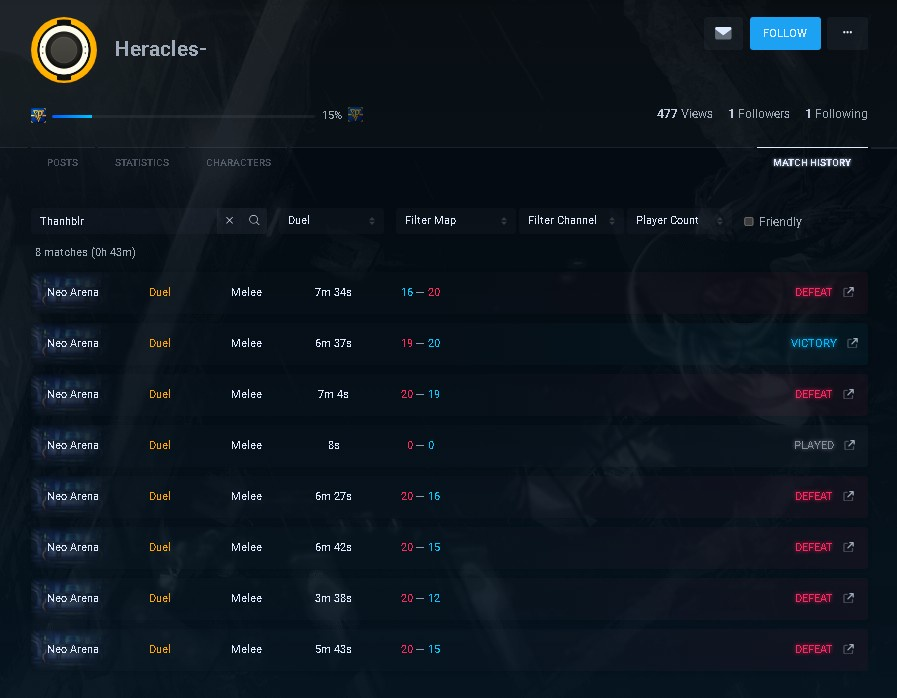Image resolution: width=897 pixels, height=698 pixels.
Task: Open the Filter Map dropdown
Action: coord(455,221)
